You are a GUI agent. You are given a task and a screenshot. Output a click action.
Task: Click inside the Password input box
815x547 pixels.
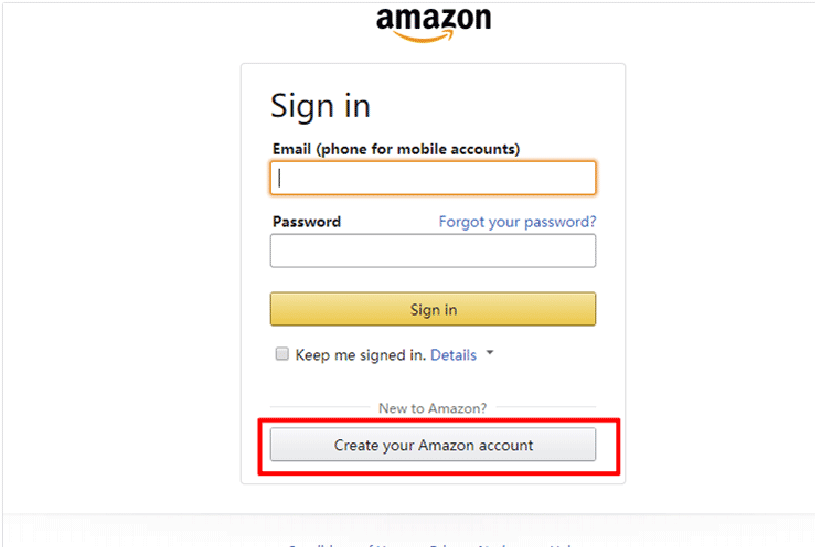[433, 251]
